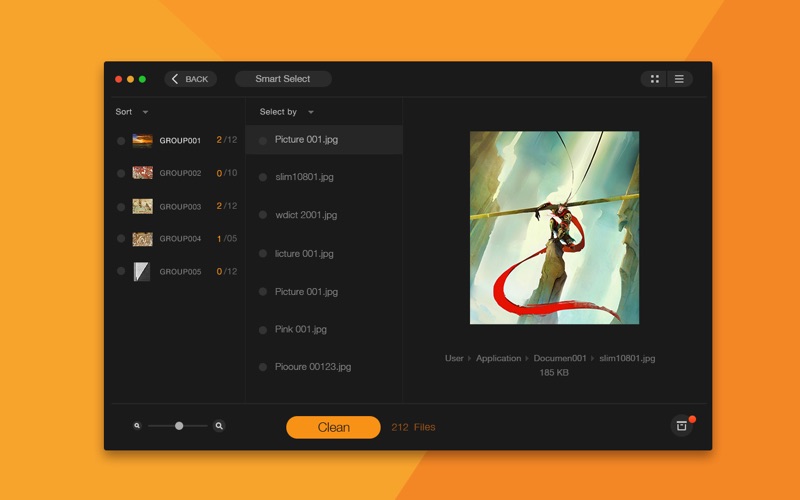This screenshot has height=500, width=800.
Task: Select circle beside licture 001.jpg
Action: click(x=263, y=254)
